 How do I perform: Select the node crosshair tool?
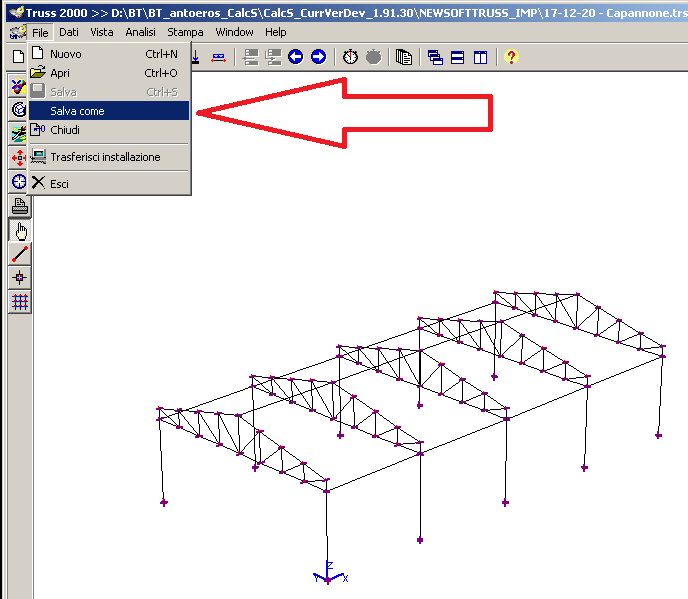pos(20,278)
